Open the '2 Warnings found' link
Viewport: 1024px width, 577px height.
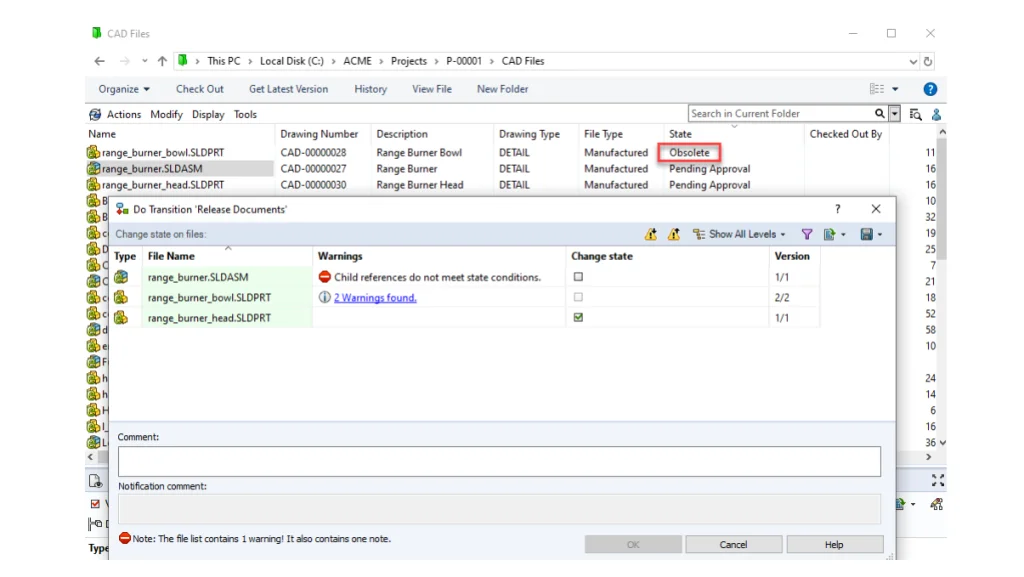pos(375,297)
